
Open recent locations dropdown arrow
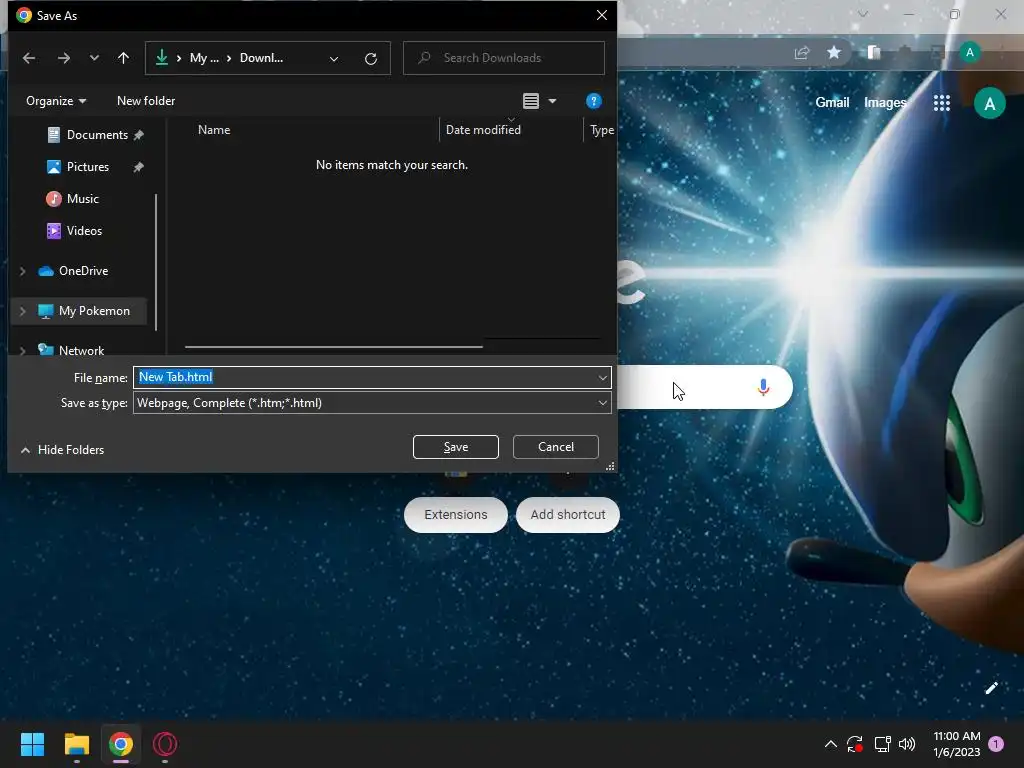(94, 58)
